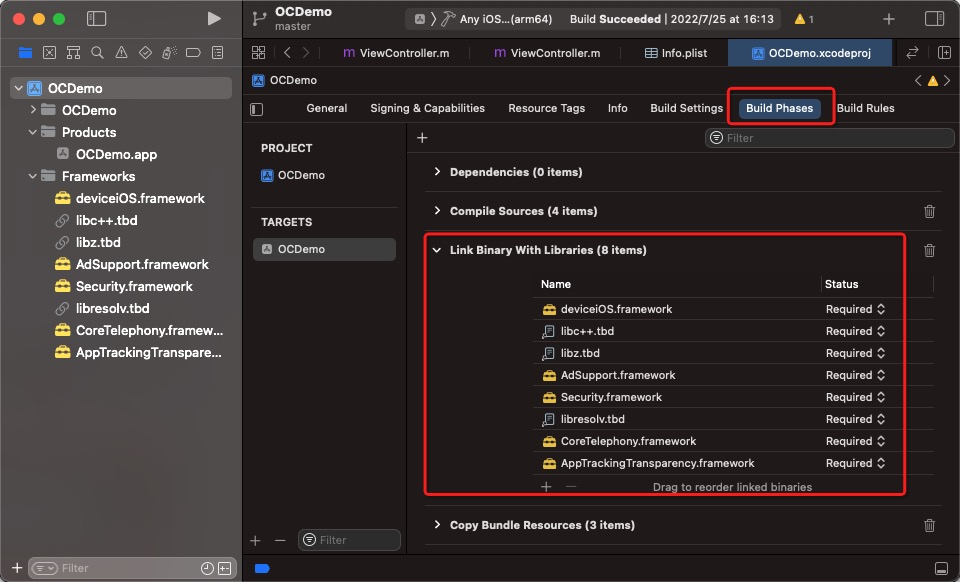Image resolution: width=960 pixels, height=582 pixels.
Task: Click the add build phase plus icon
Action: pos(422,138)
